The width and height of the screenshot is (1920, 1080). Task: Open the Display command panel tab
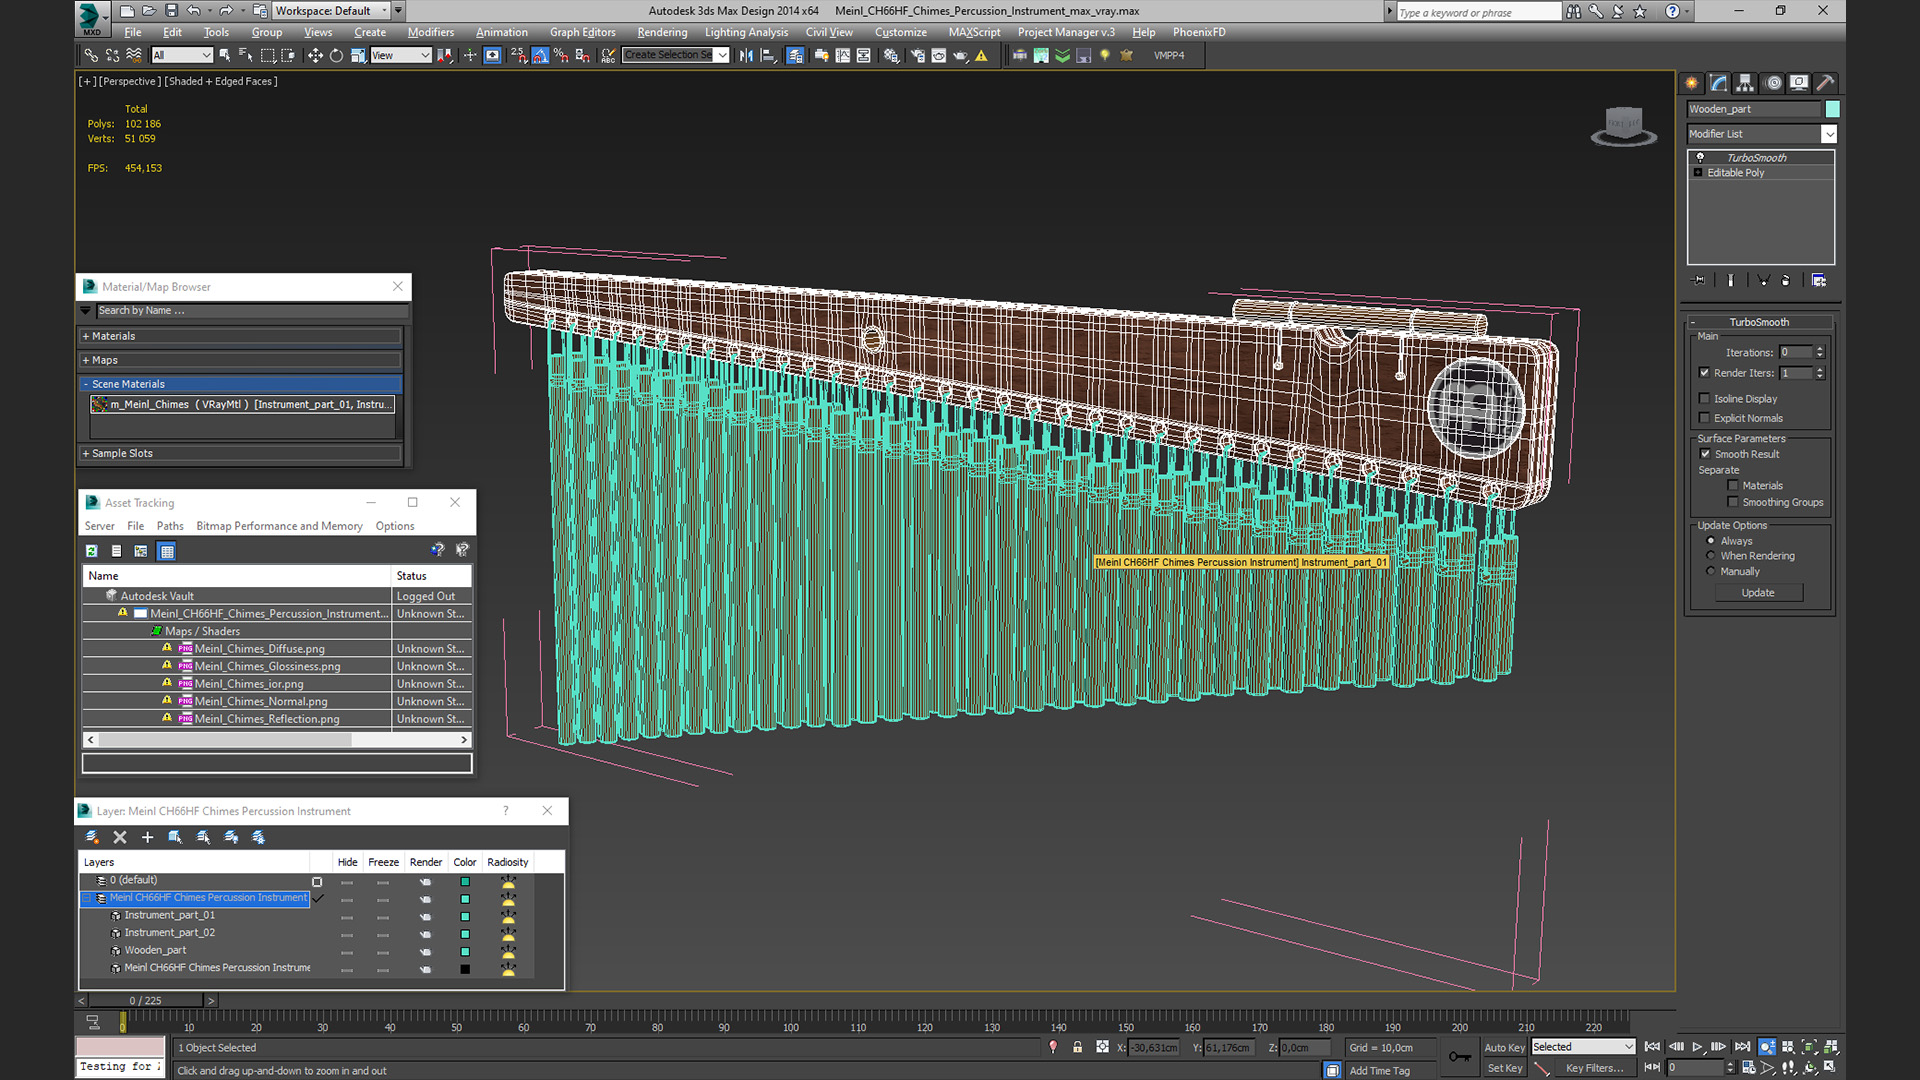(x=1799, y=83)
